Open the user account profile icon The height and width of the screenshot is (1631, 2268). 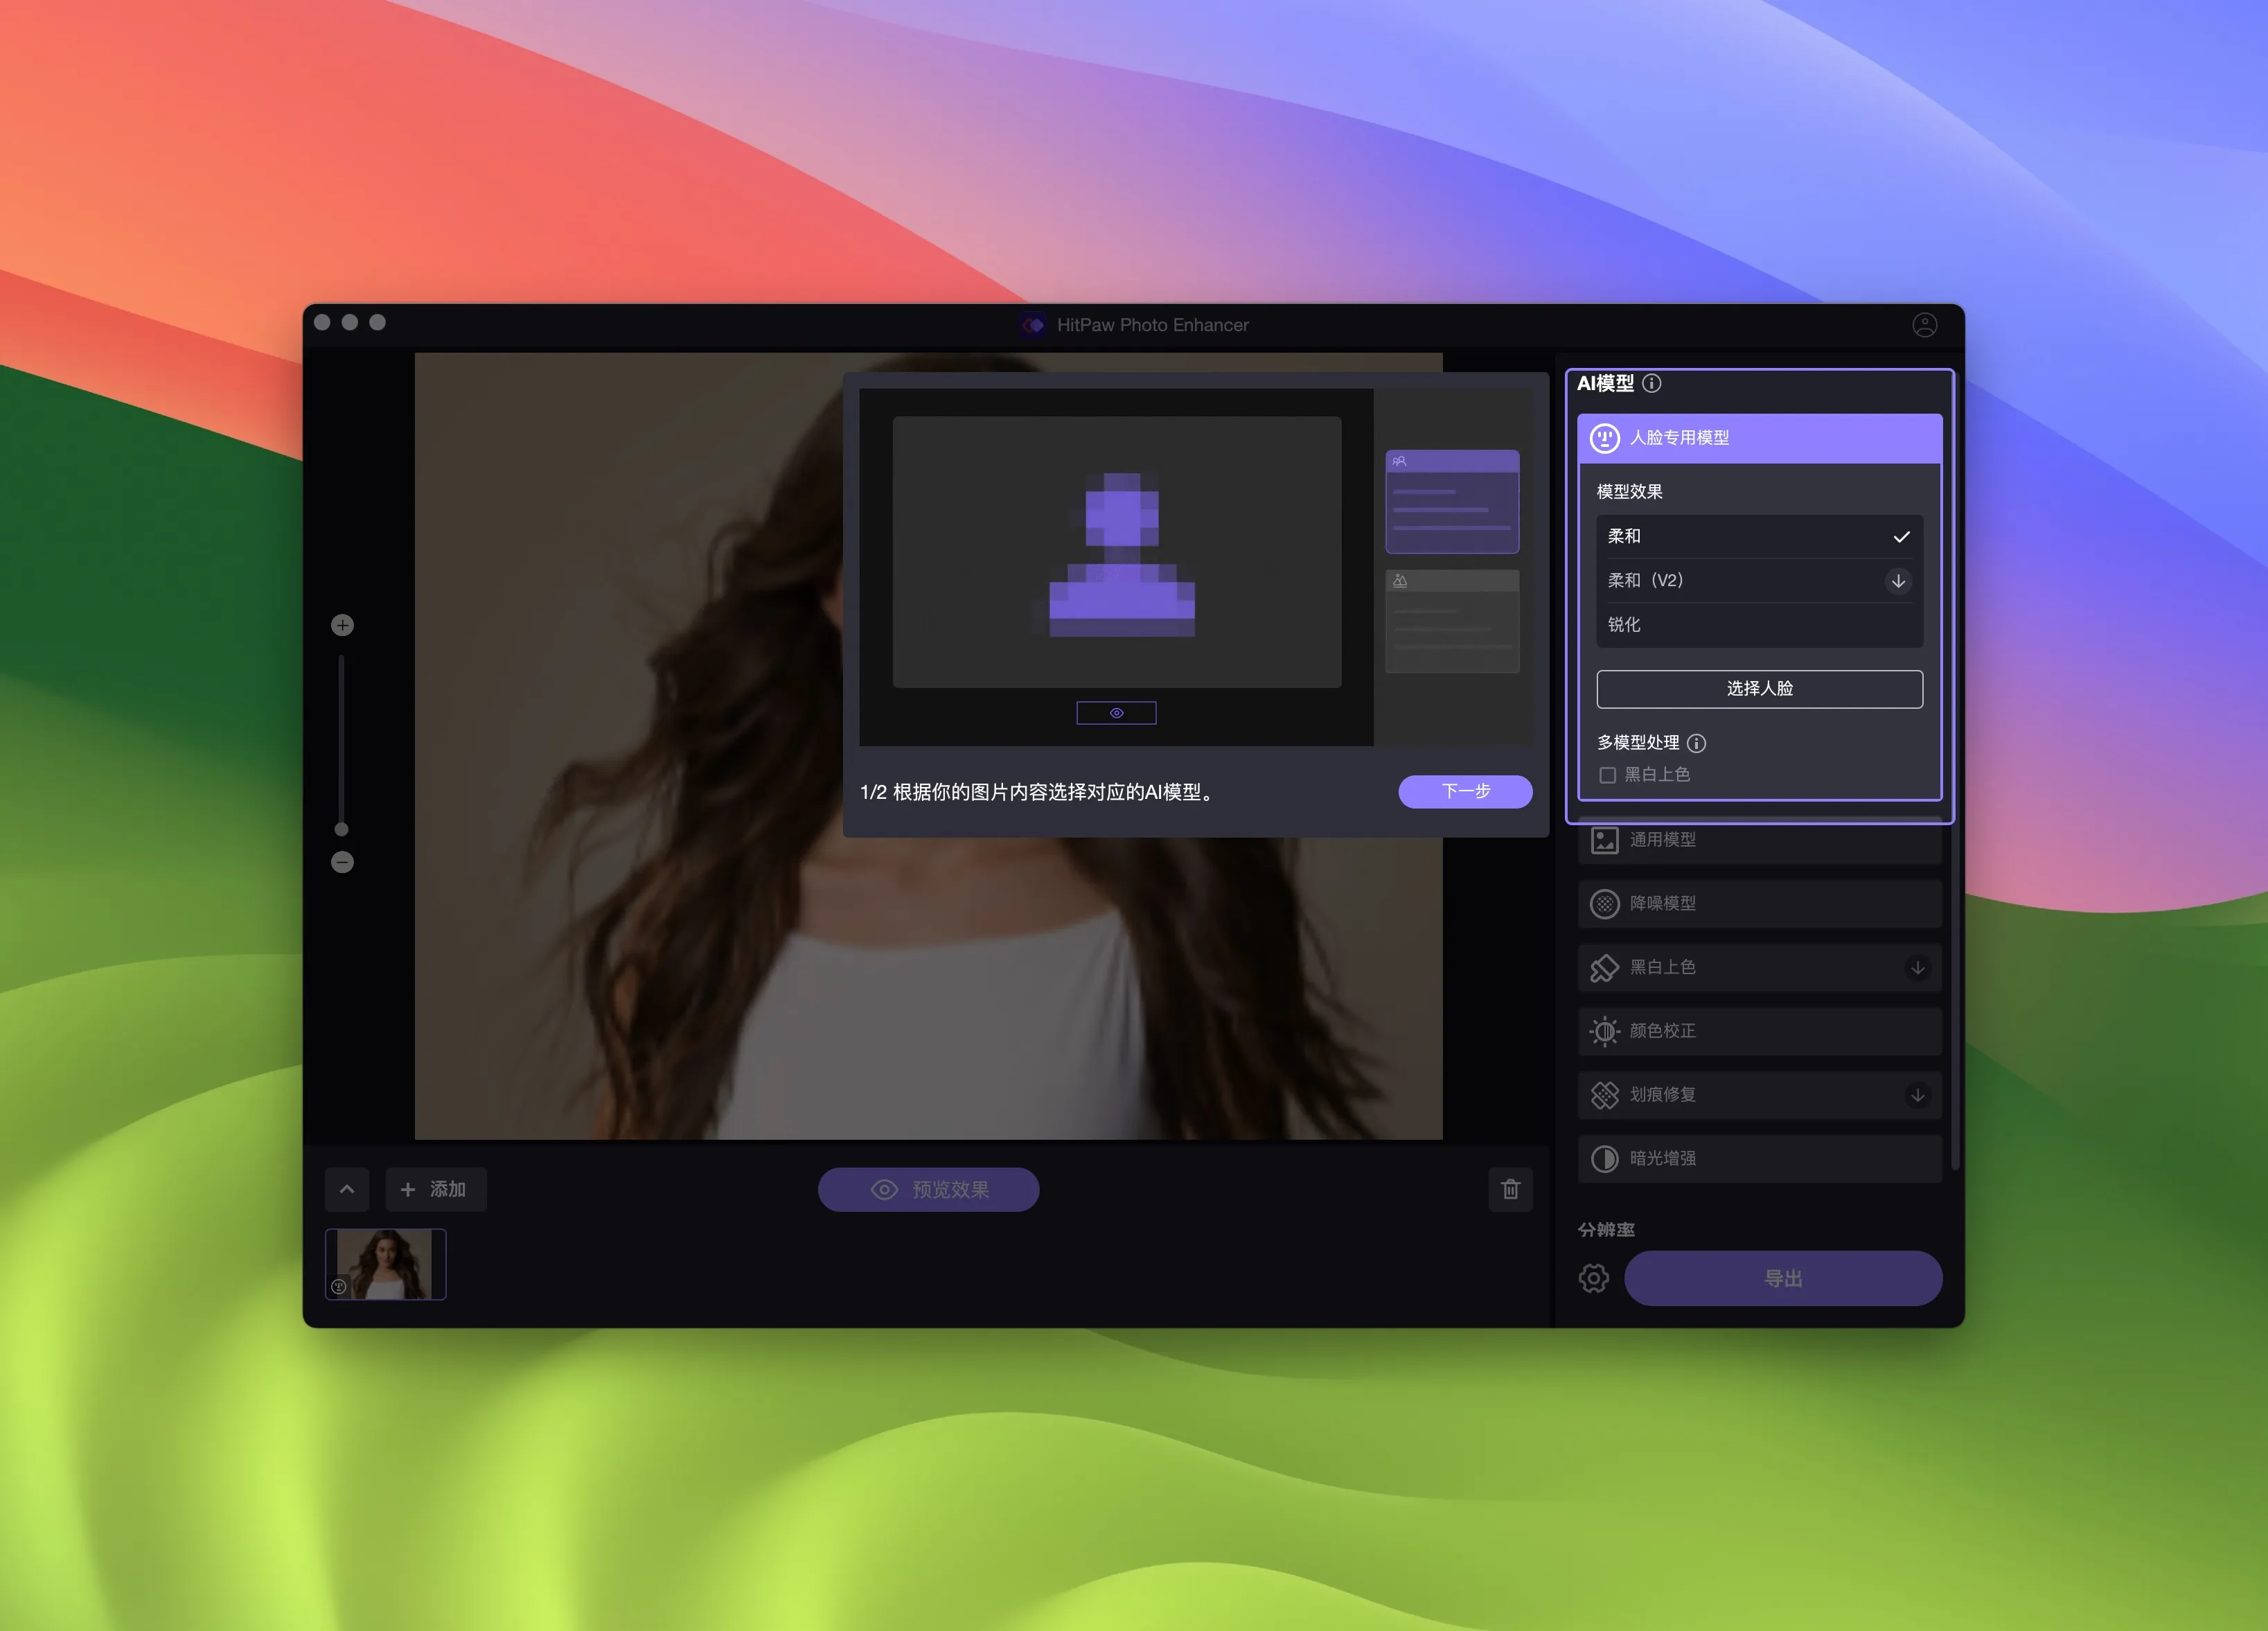(1924, 325)
